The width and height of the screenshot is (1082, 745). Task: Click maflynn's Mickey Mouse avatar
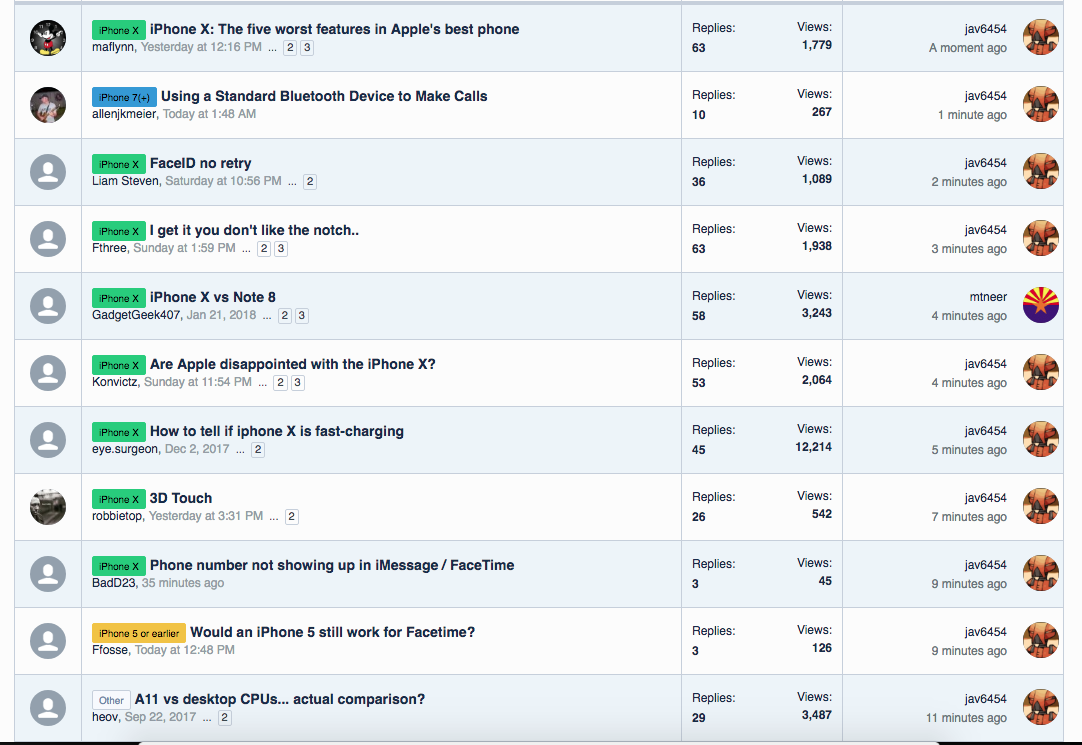click(48, 38)
